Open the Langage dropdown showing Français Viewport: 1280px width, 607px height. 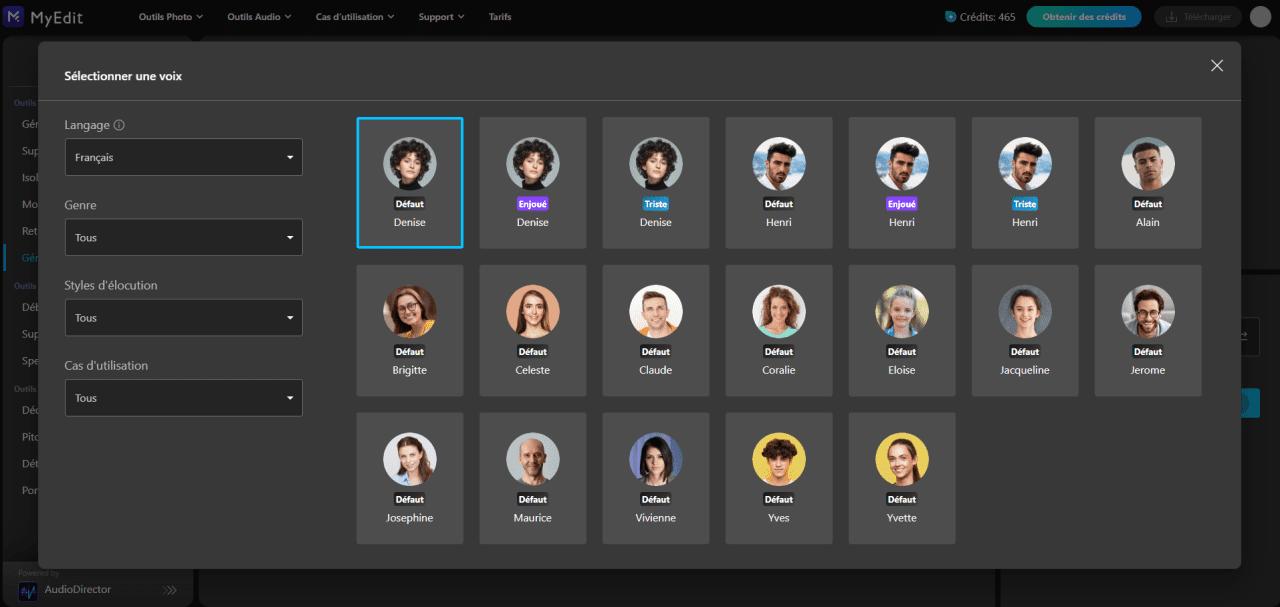click(x=183, y=157)
